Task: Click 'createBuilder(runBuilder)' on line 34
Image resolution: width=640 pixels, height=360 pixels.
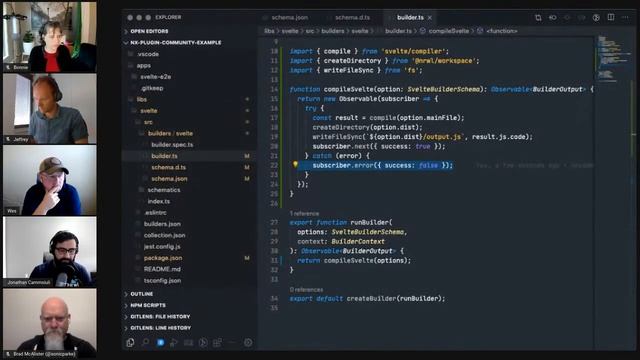Action: click(x=396, y=298)
